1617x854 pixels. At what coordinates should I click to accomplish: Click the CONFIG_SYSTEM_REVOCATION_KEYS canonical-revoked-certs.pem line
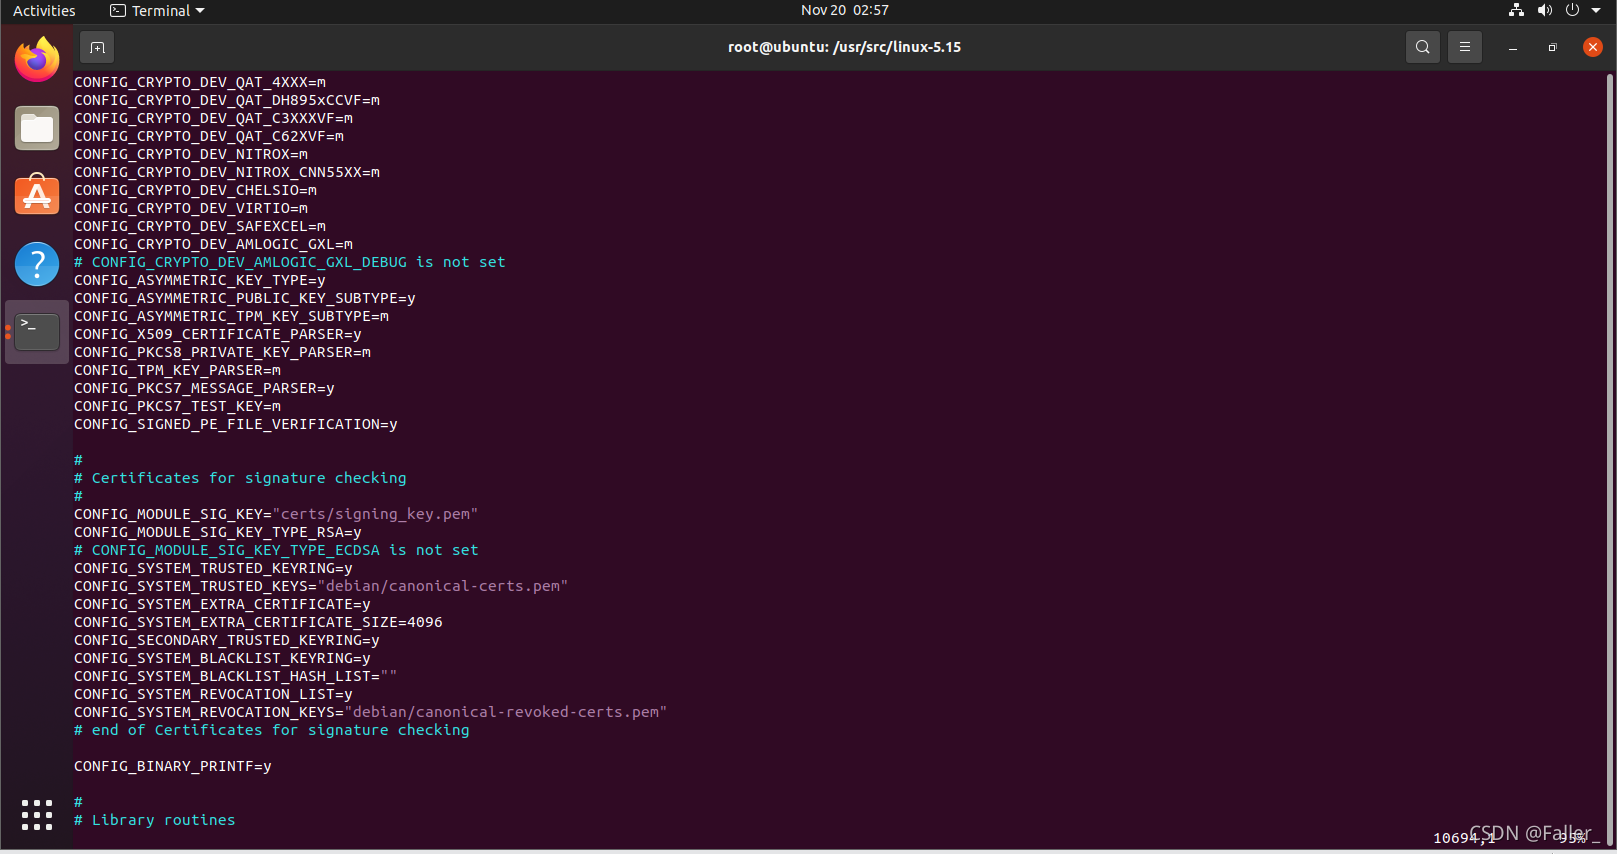point(371,712)
